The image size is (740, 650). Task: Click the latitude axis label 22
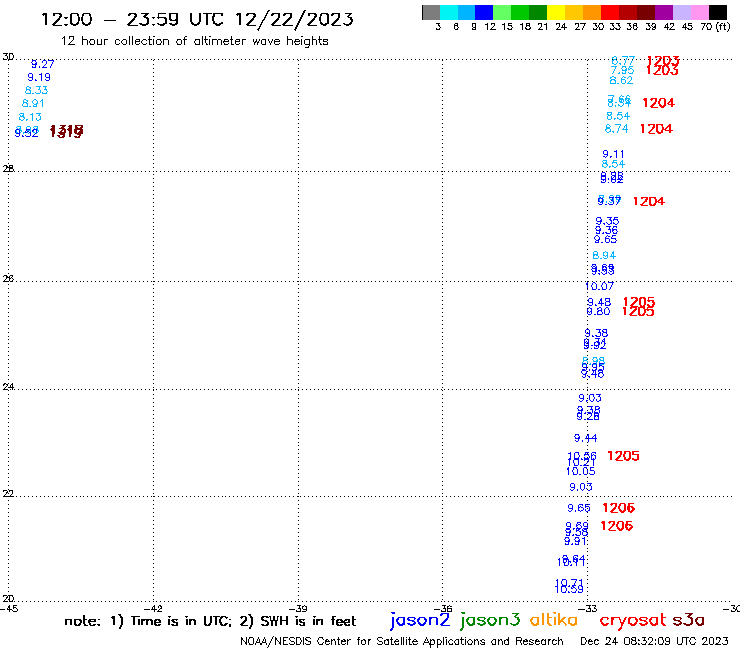pos(8,493)
